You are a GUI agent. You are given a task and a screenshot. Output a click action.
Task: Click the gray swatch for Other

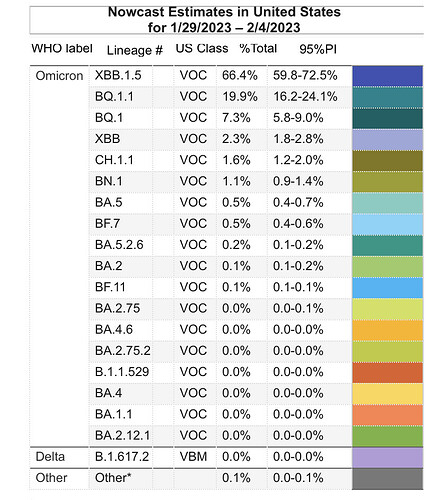tap(387, 479)
